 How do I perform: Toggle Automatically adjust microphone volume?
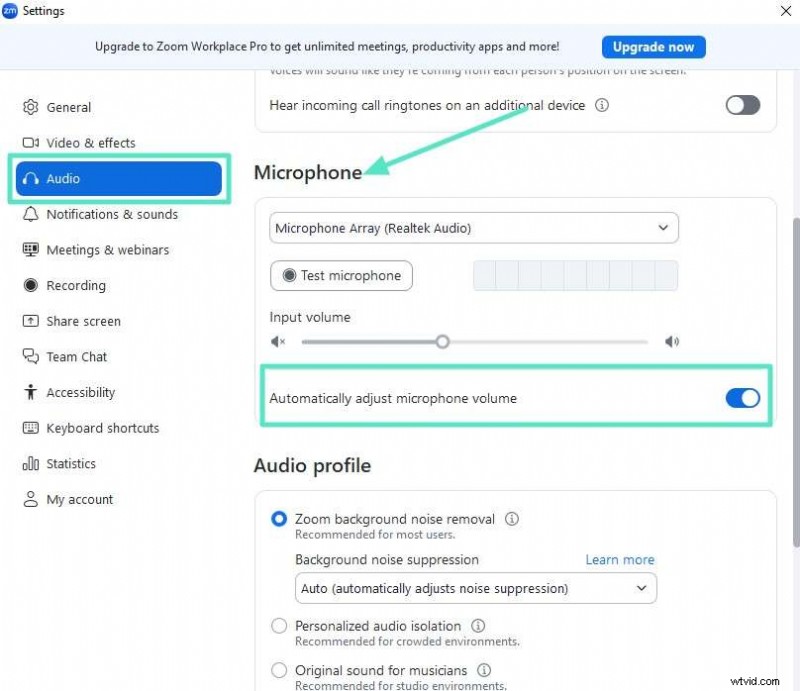[742, 397]
